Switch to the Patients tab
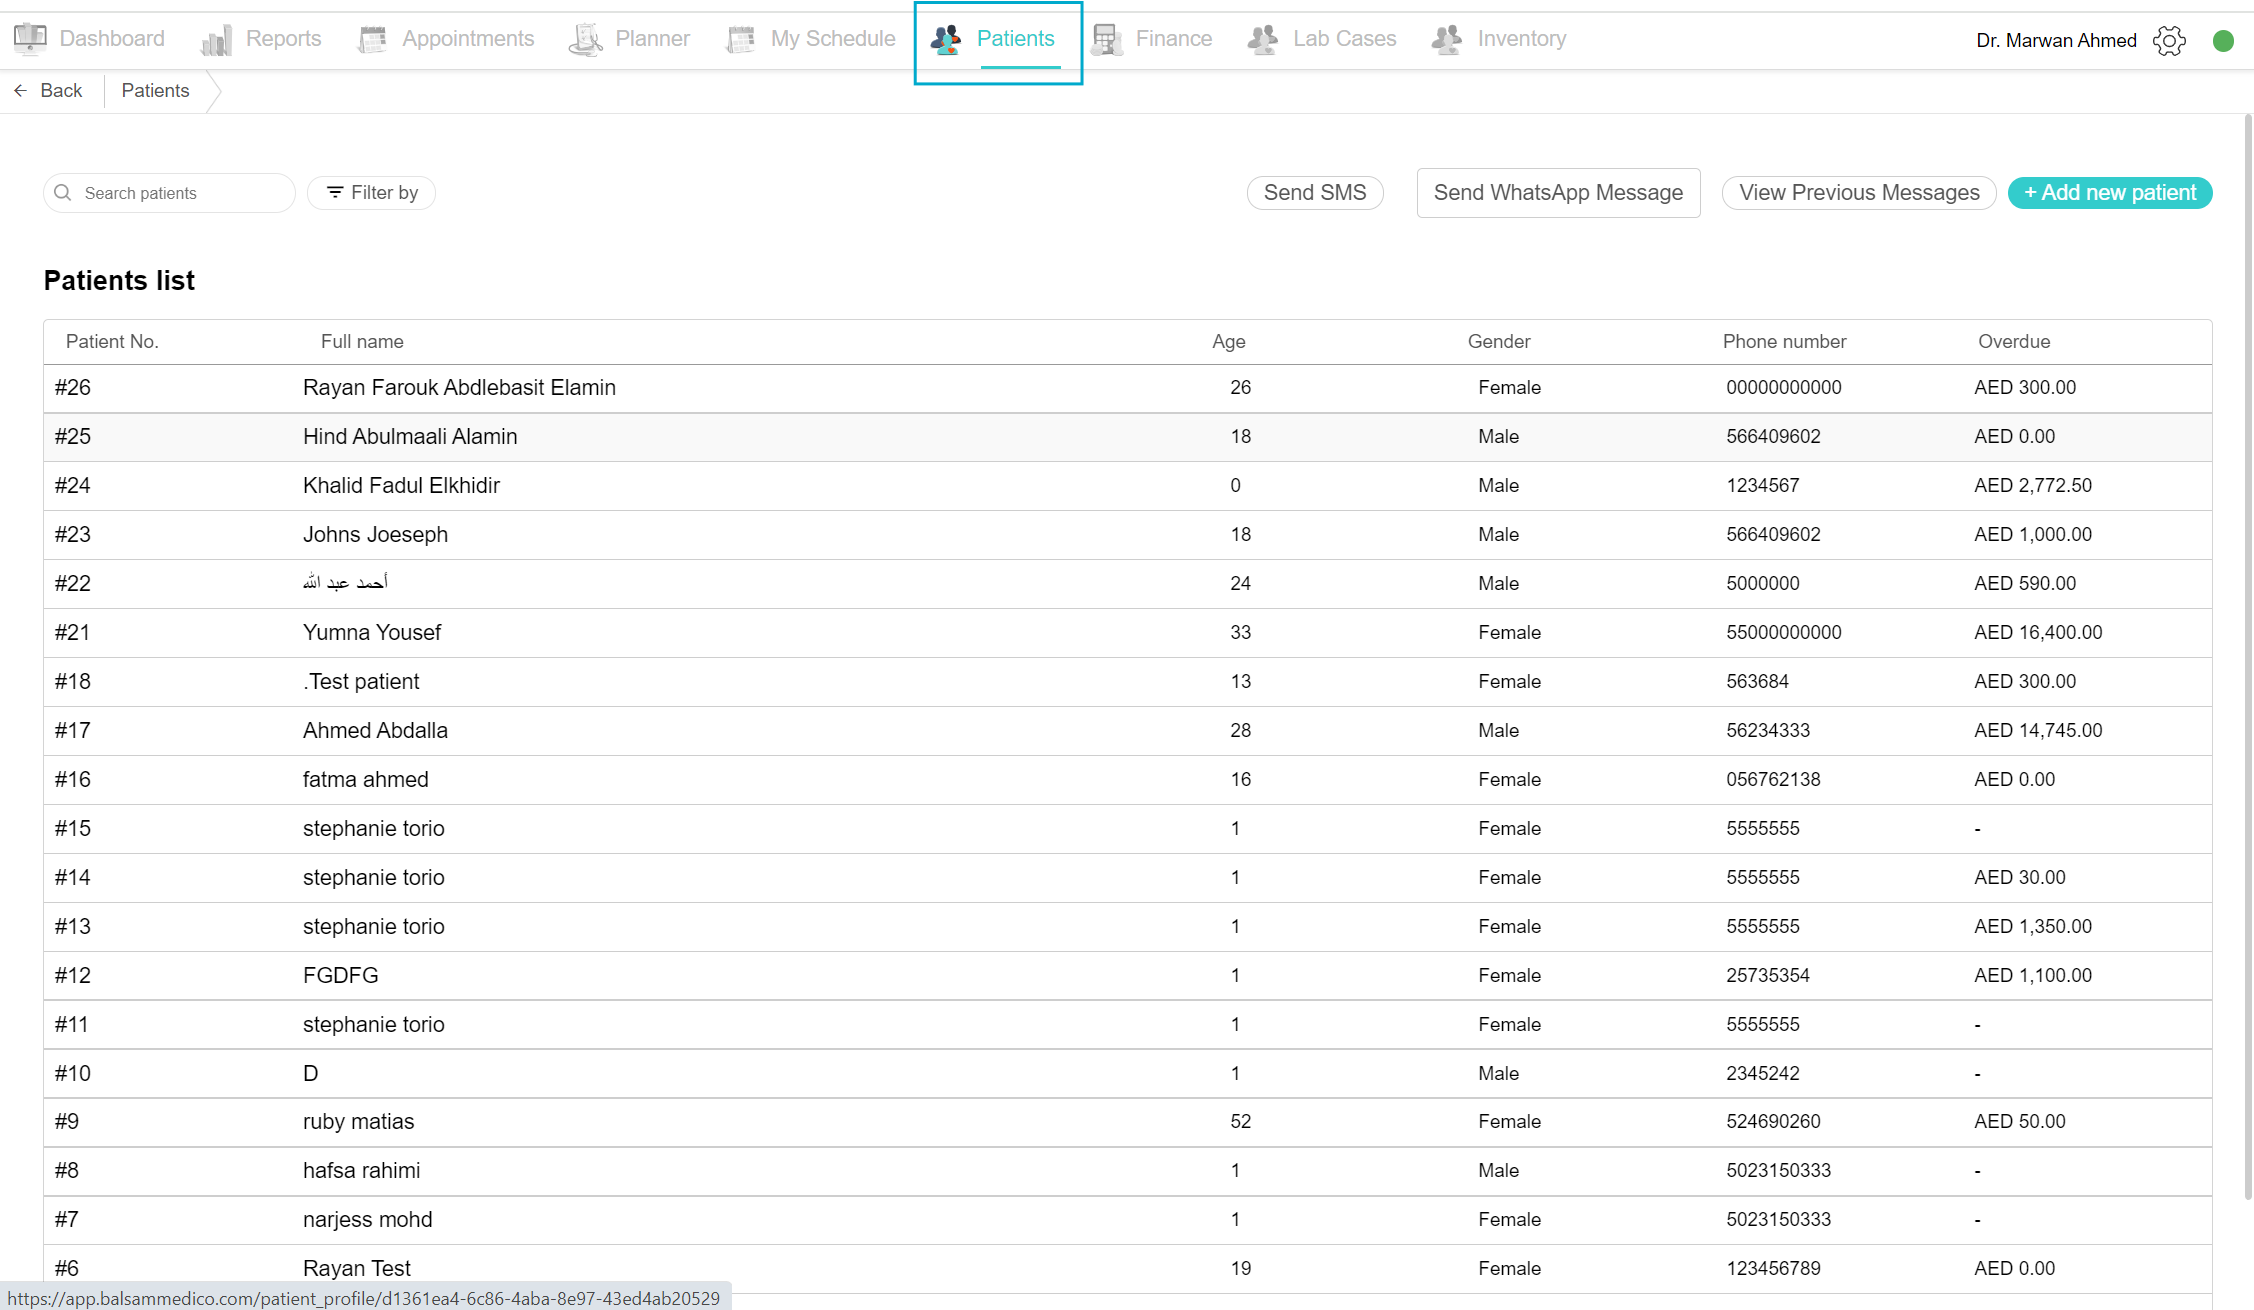This screenshot has height=1310, width=2254. (x=998, y=42)
